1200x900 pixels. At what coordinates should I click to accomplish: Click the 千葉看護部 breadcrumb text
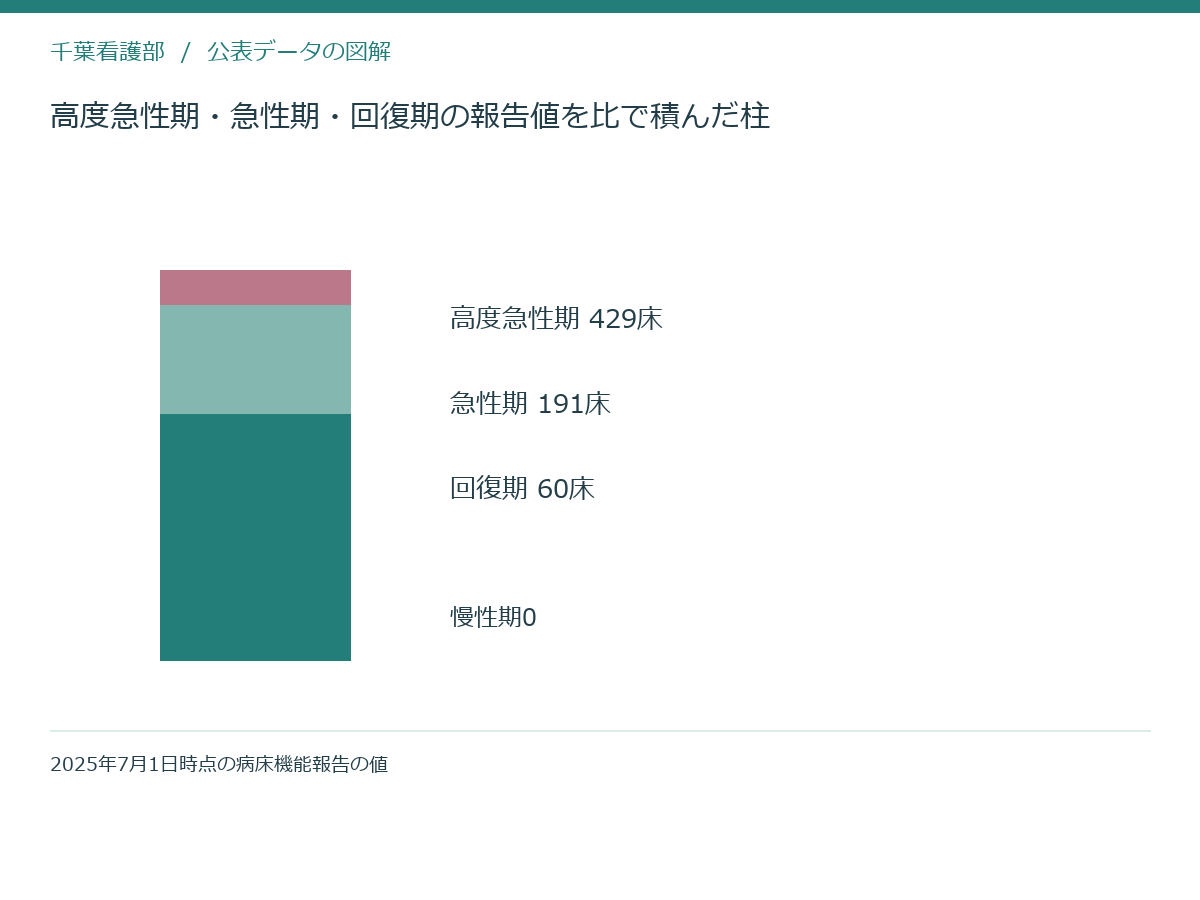pos(107,52)
